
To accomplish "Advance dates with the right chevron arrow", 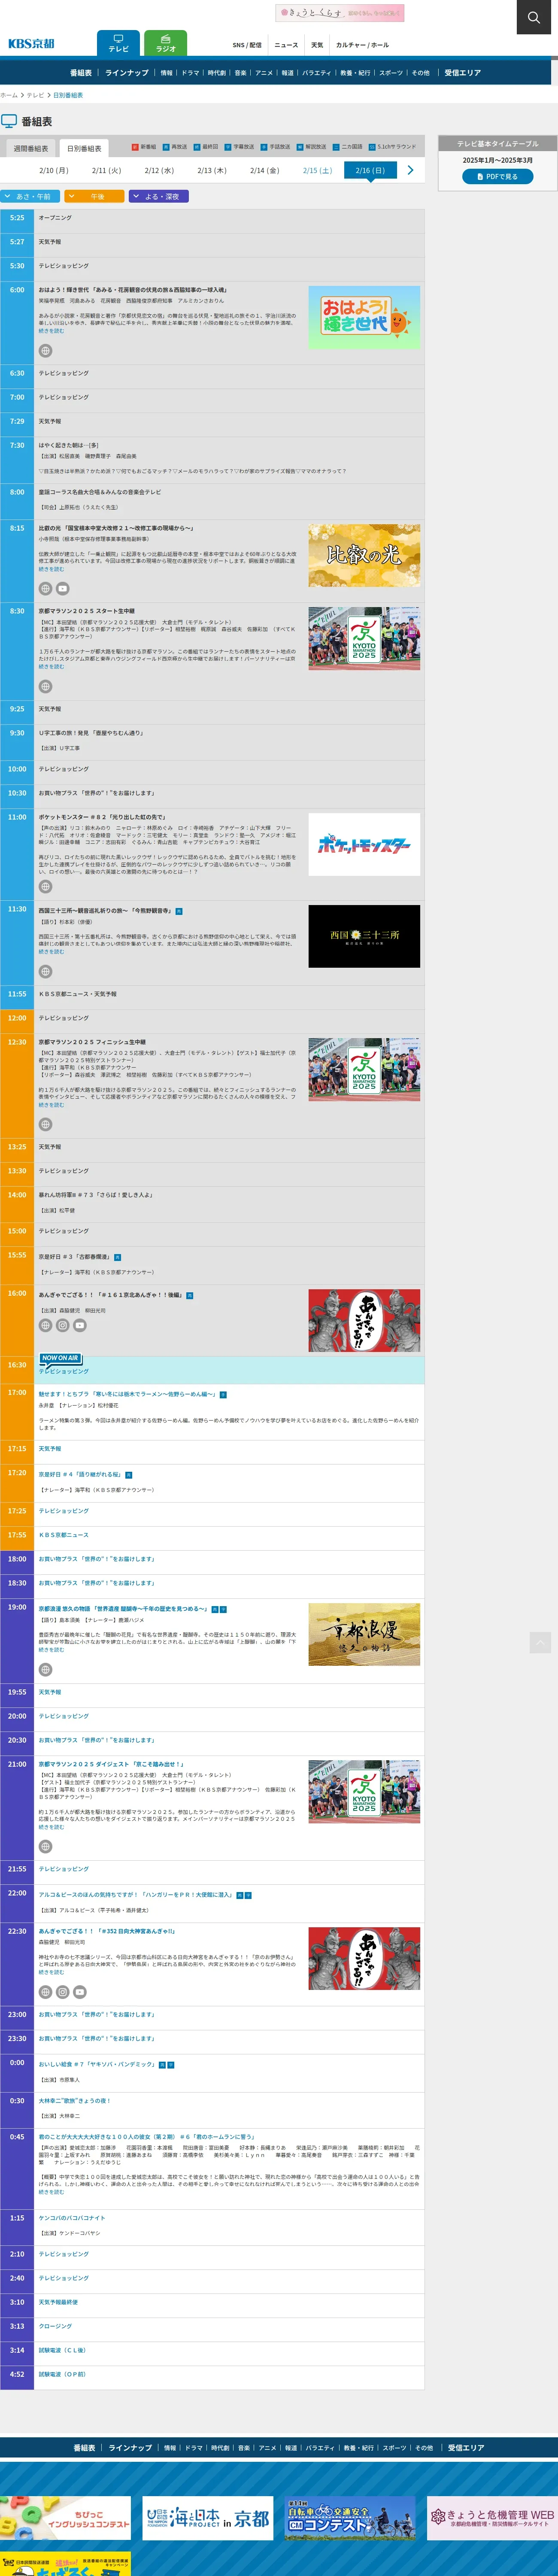I will click(410, 170).
